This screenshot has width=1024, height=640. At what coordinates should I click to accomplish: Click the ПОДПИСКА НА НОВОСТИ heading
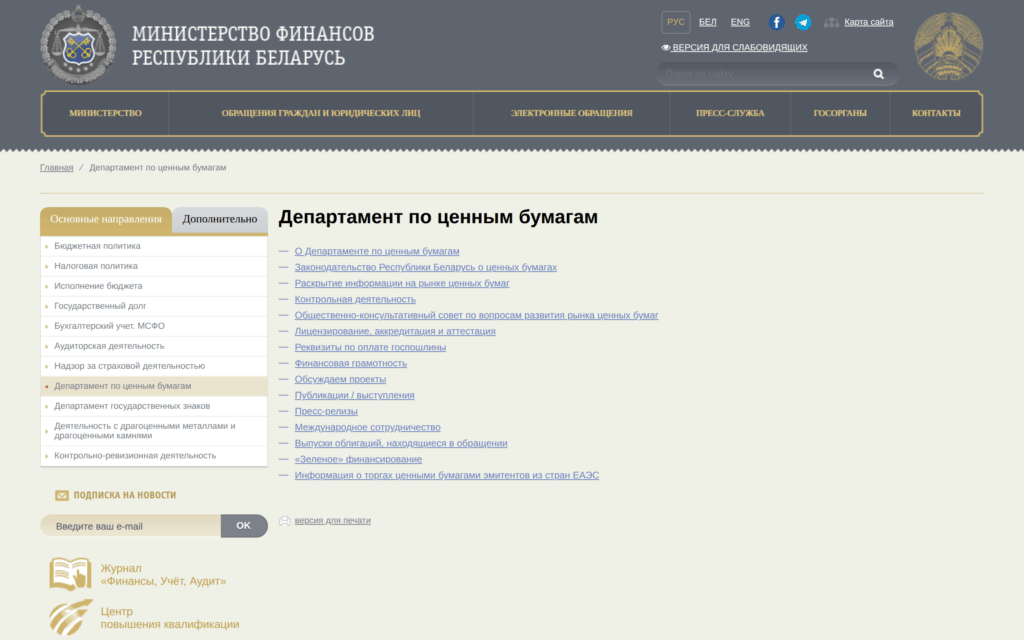pos(125,496)
